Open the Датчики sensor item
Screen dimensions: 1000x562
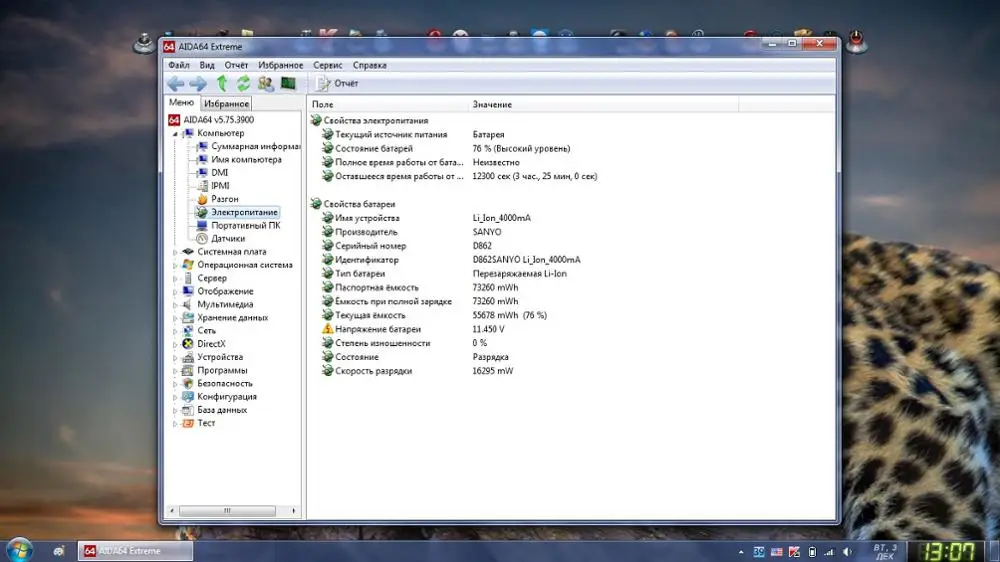227,239
